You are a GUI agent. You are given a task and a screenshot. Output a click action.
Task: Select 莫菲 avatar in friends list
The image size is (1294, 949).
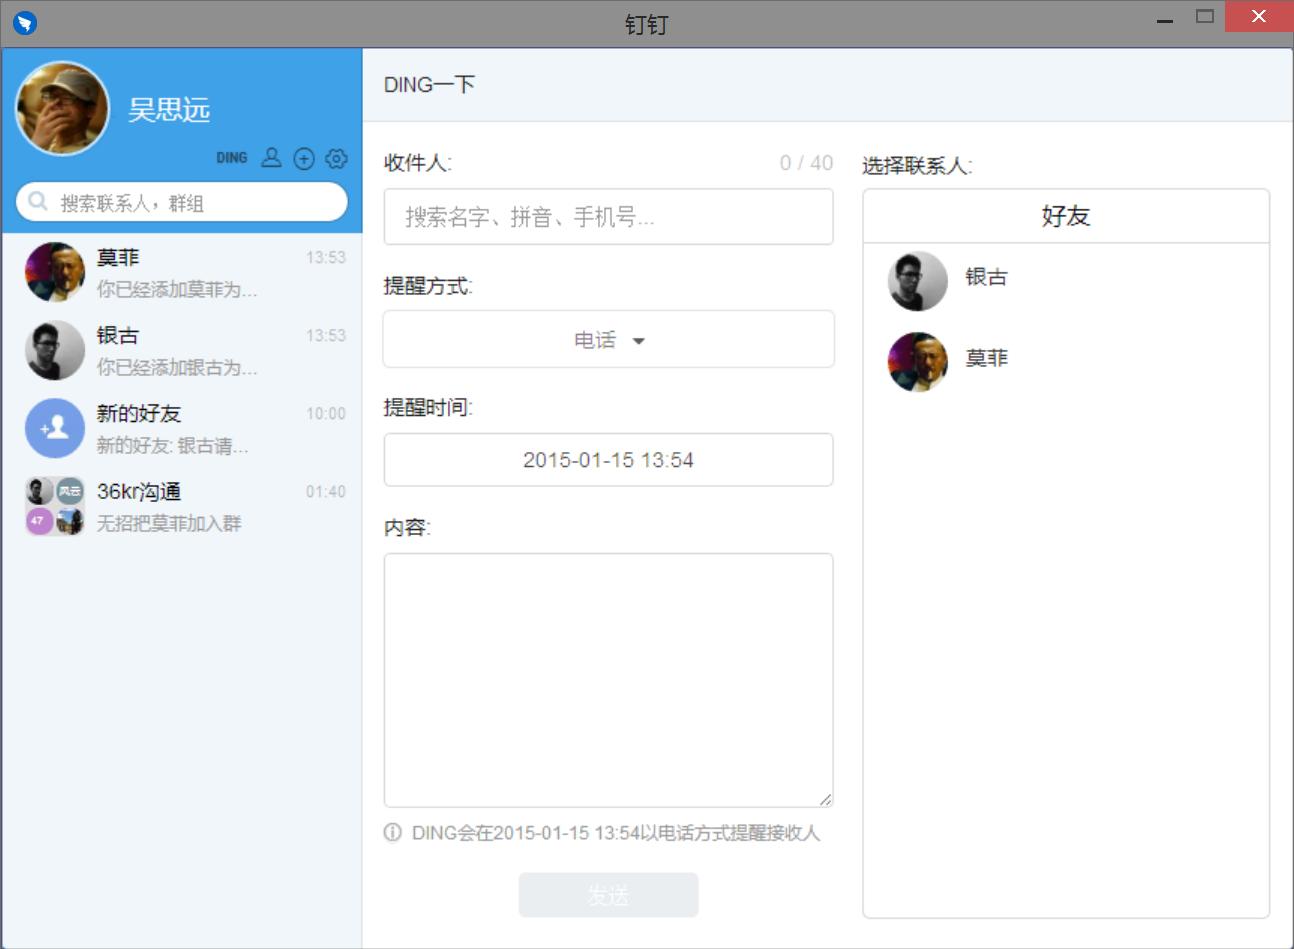coord(917,362)
